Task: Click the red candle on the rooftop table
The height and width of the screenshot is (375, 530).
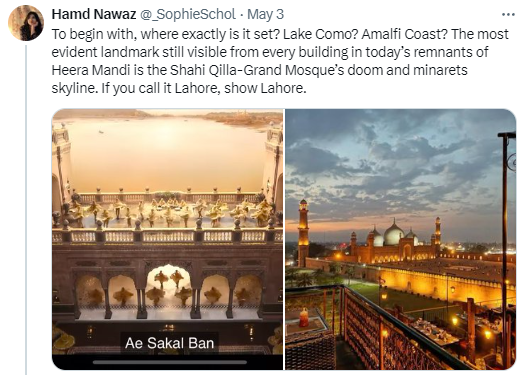Action: click(303, 317)
